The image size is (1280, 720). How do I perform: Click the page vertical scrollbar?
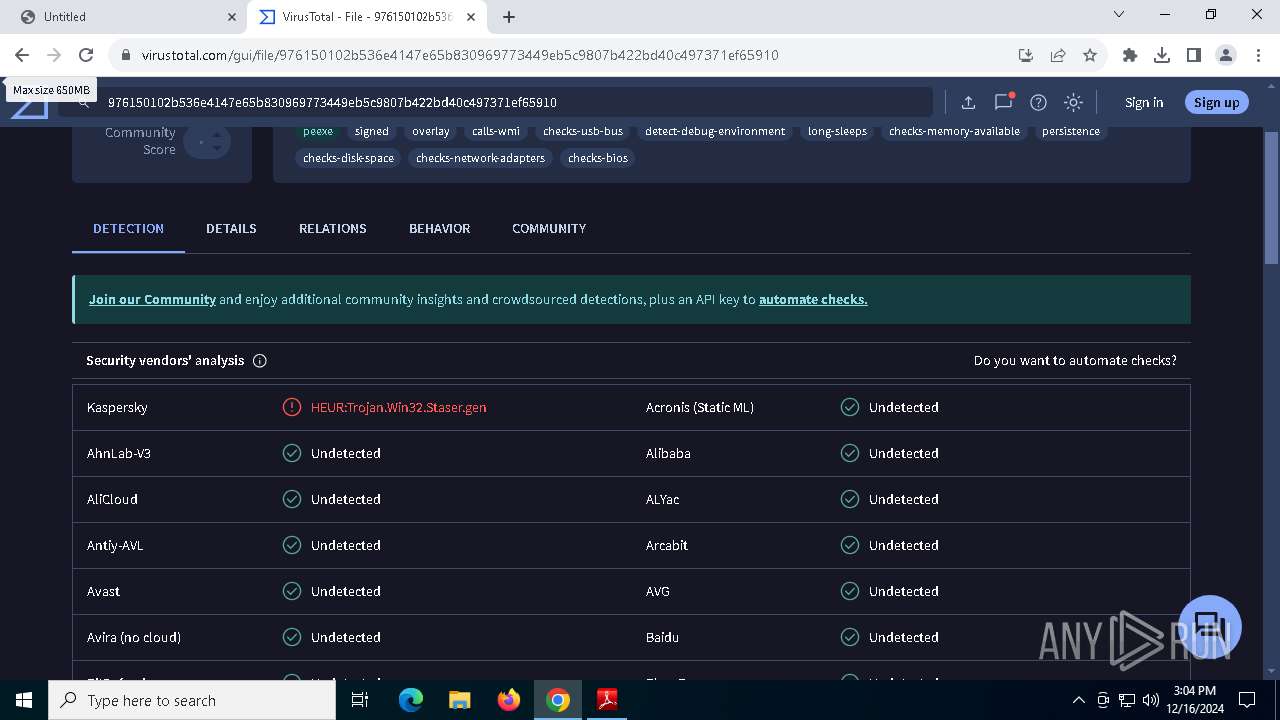coord(1271,200)
